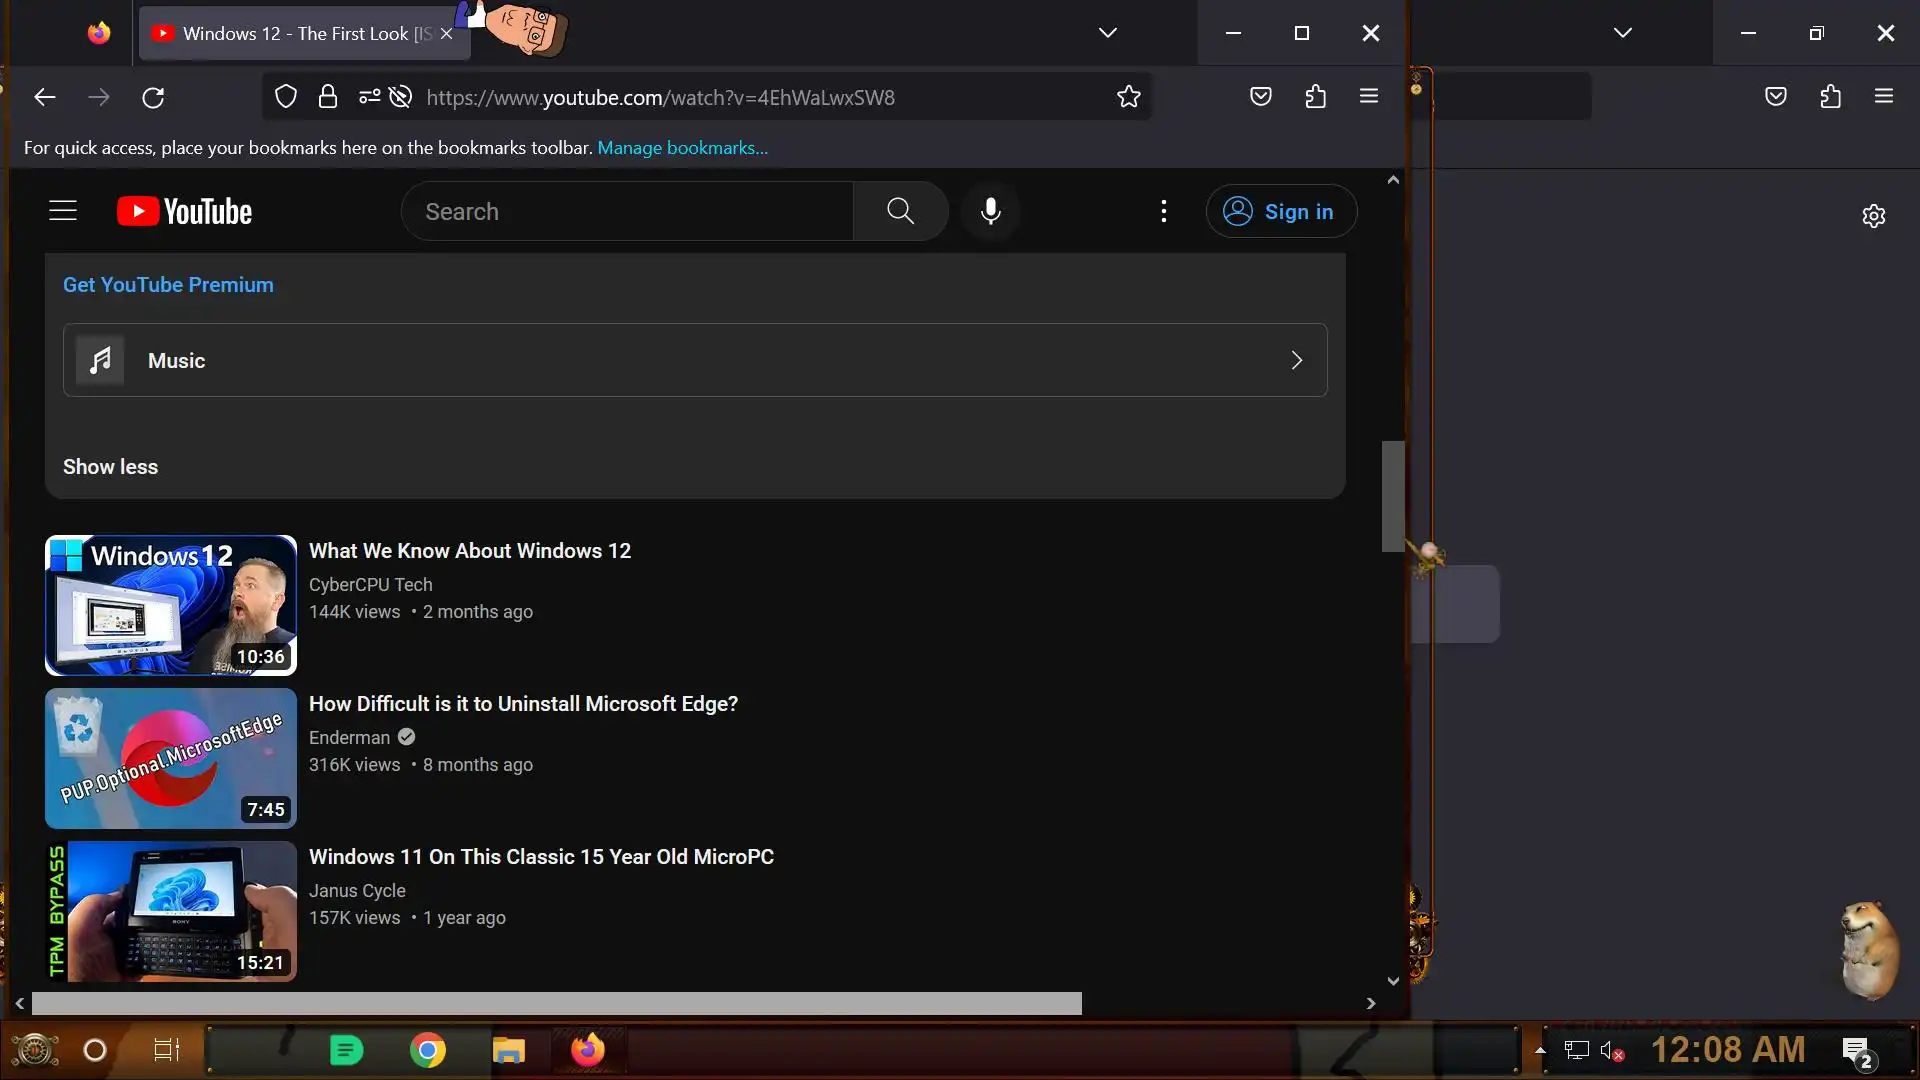This screenshot has height=1080, width=1920.
Task: Open the Manage bookmarks link
Action: point(682,148)
